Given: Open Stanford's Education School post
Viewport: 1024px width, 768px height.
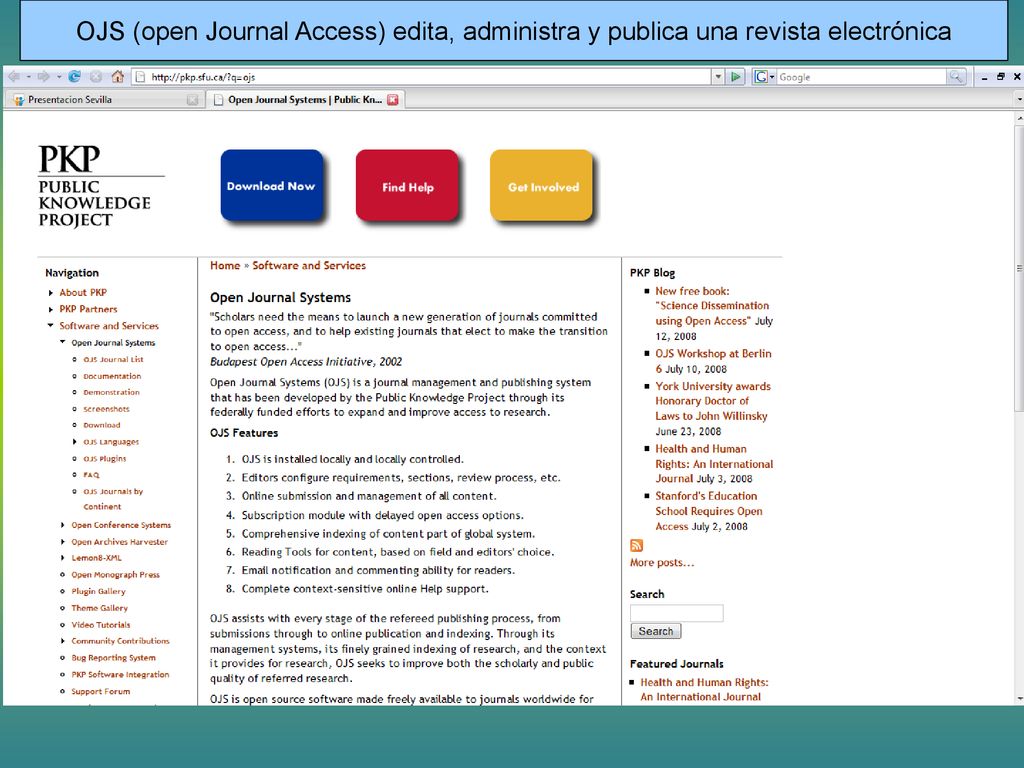Looking at the screenshot, I should point(709,511).
